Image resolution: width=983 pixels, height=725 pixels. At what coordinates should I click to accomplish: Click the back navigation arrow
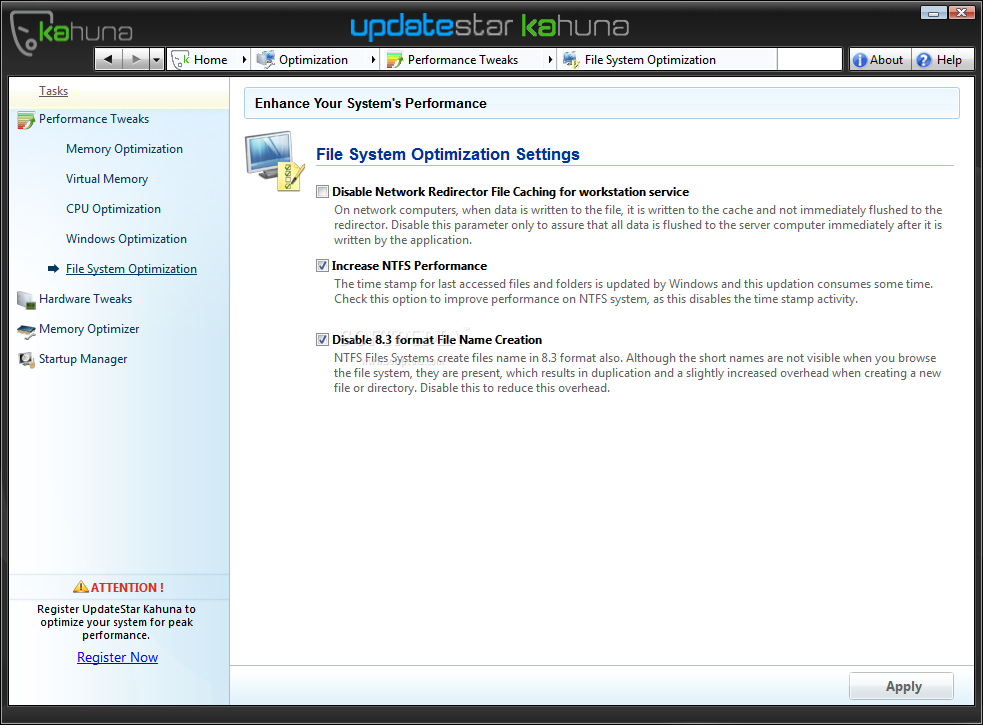pyautogui.click(x=108, y=60)
